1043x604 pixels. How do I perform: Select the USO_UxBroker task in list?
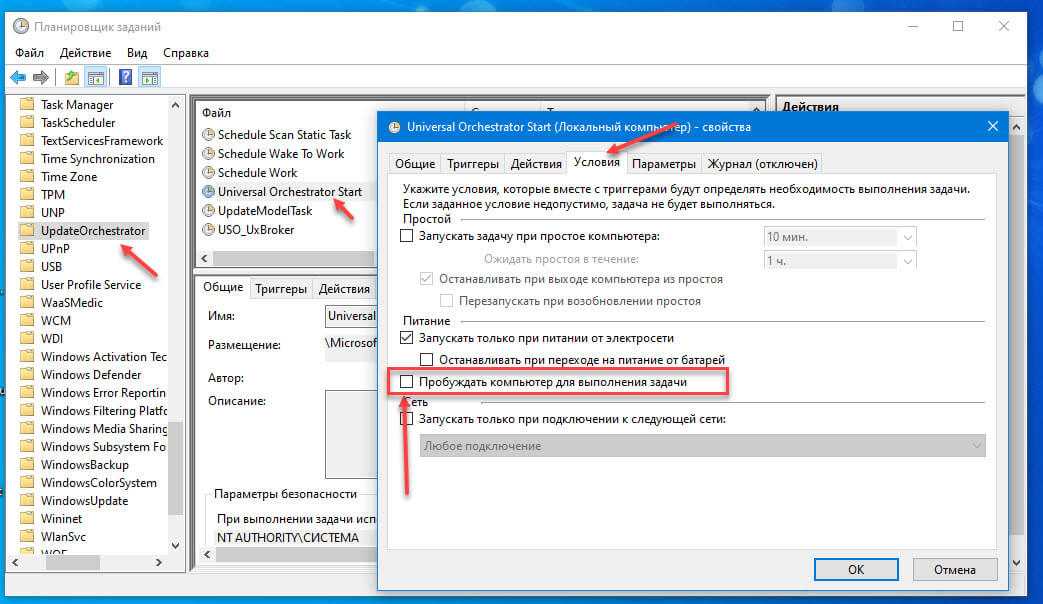(255, 230)
